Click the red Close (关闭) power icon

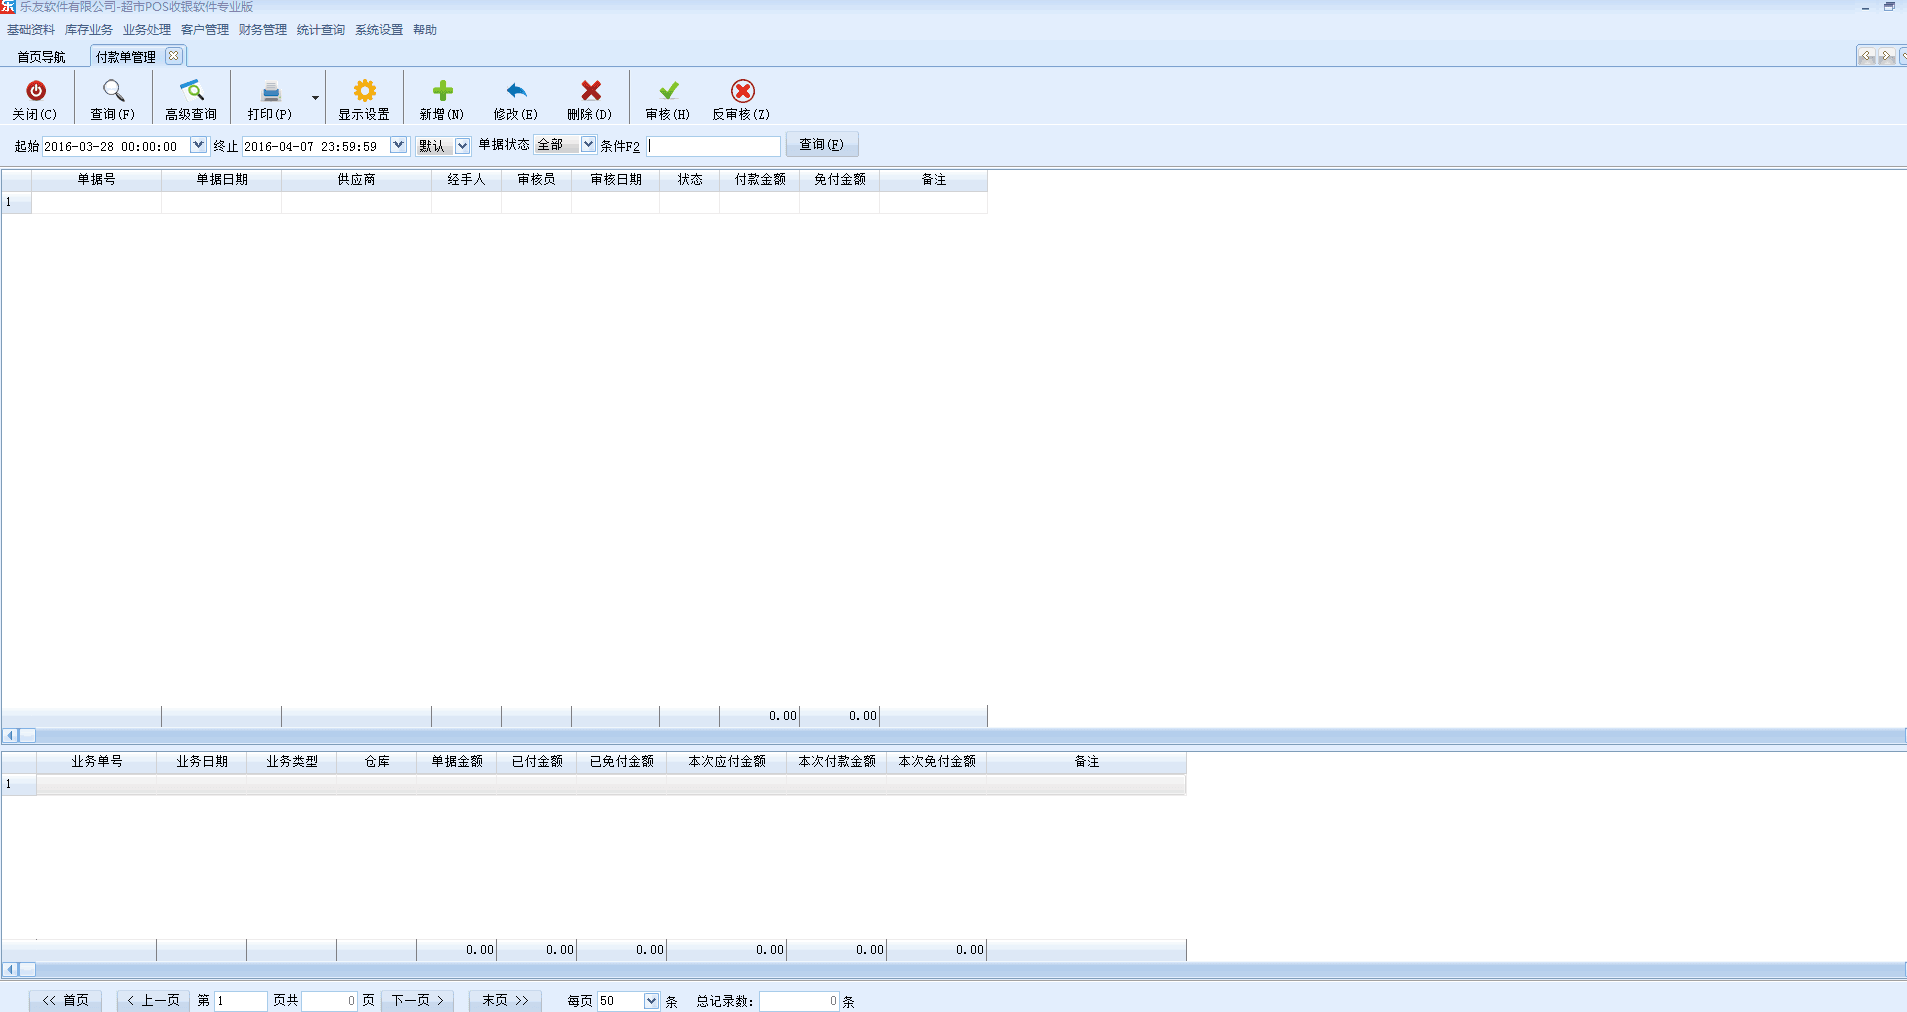(x=35, y=92)
